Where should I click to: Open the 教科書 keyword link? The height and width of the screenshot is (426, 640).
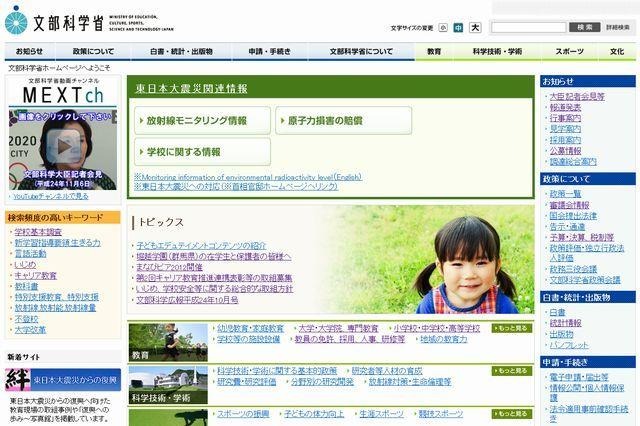click(27, 286)
